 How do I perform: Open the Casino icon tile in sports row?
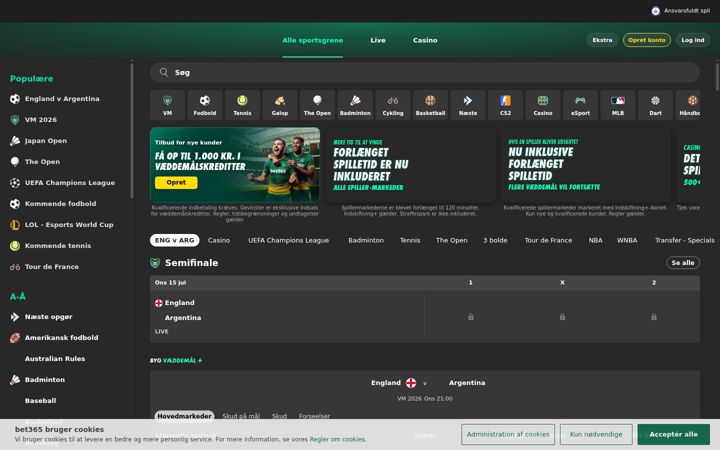click(543, 105)
